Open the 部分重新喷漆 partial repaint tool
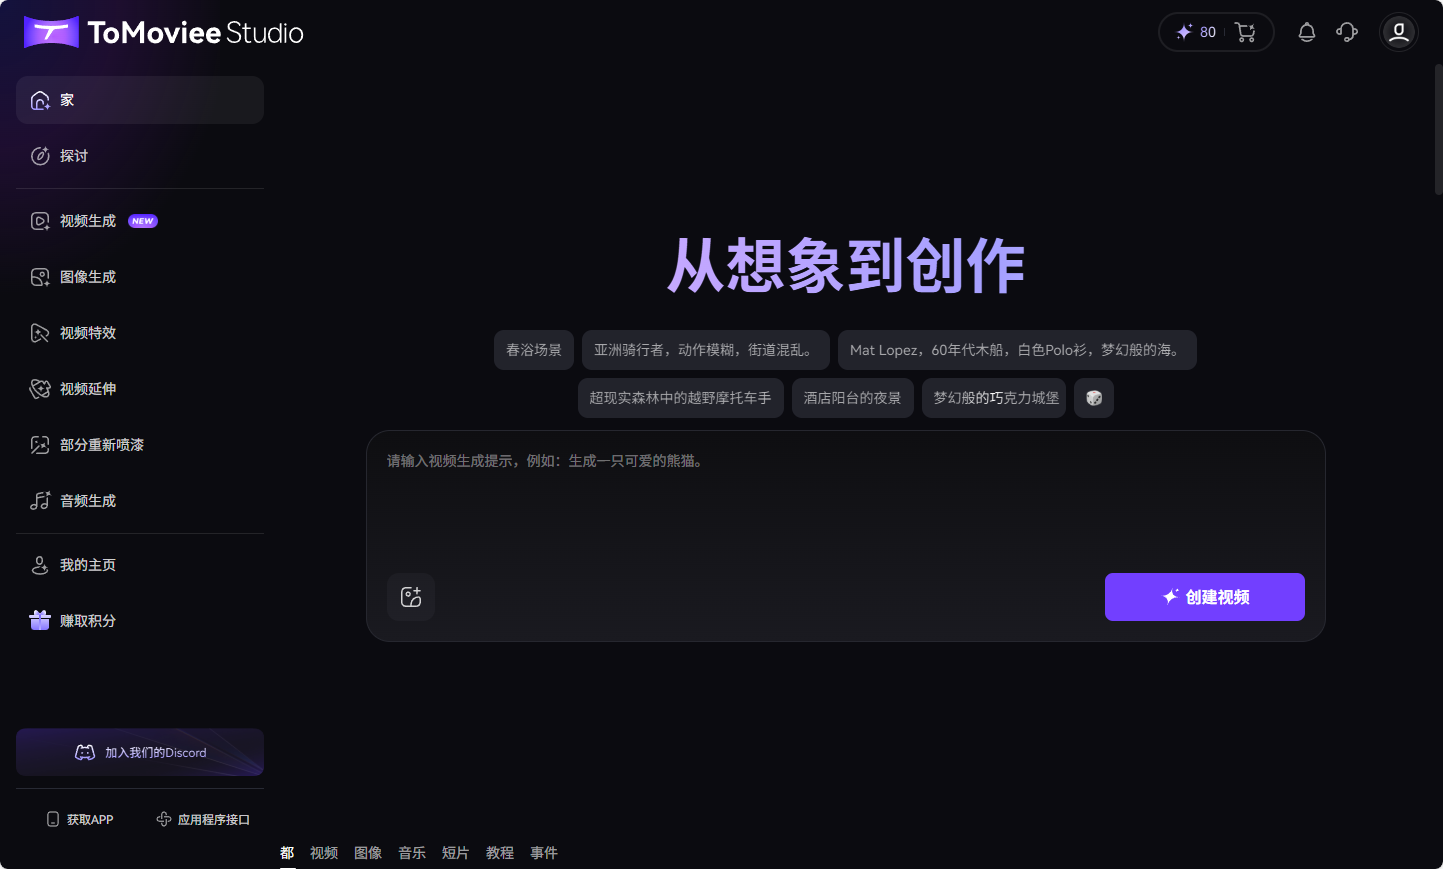1443x869 pixels. 100,444
